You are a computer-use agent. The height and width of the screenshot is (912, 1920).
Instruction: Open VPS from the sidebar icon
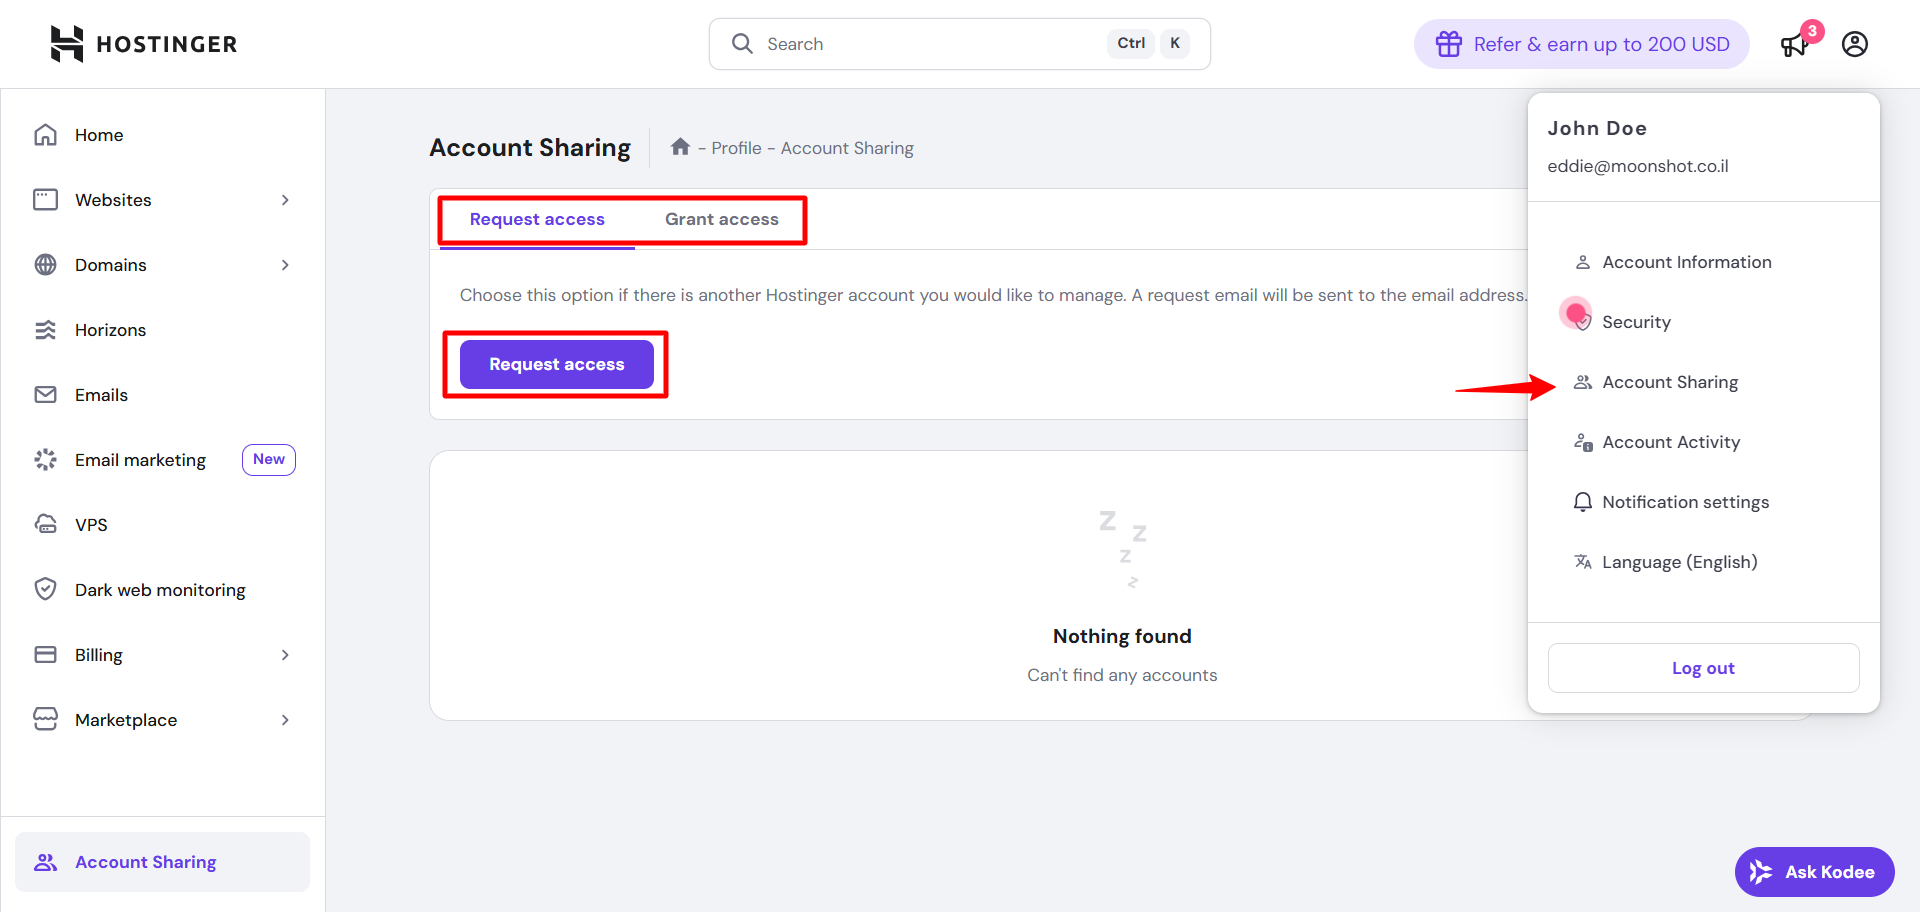pyautogui.click(x=46, y=524)
